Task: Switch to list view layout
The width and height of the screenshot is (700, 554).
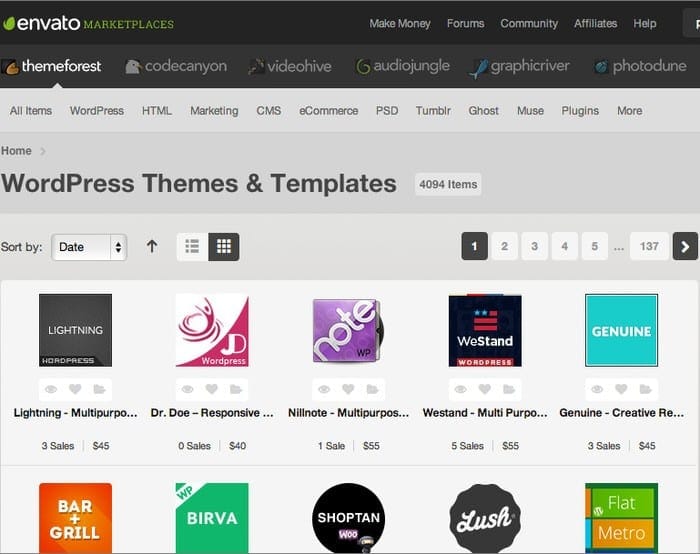Action: click(x=192, y=246)
